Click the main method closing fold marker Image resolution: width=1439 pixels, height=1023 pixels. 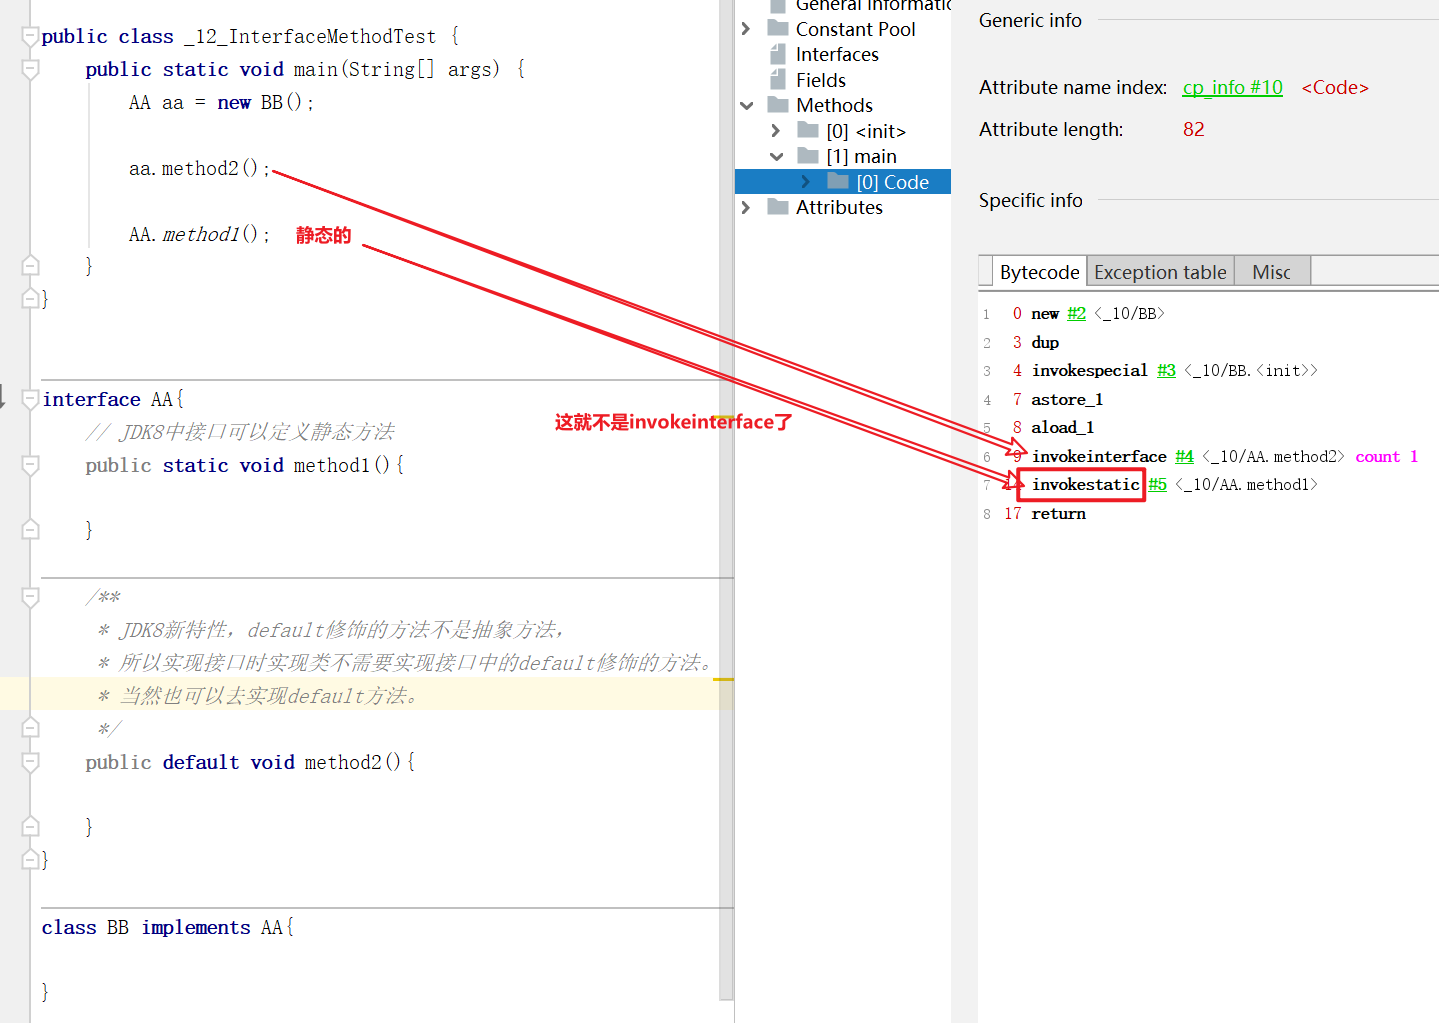30,266
